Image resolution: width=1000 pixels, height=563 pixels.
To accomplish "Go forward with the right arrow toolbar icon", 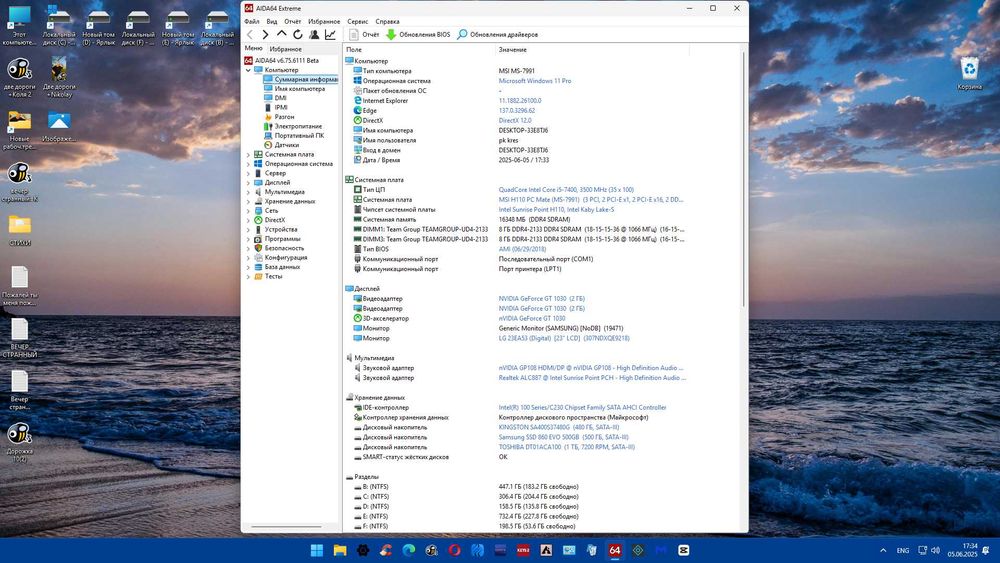I will pyautogui.click(x=265, y=34).
